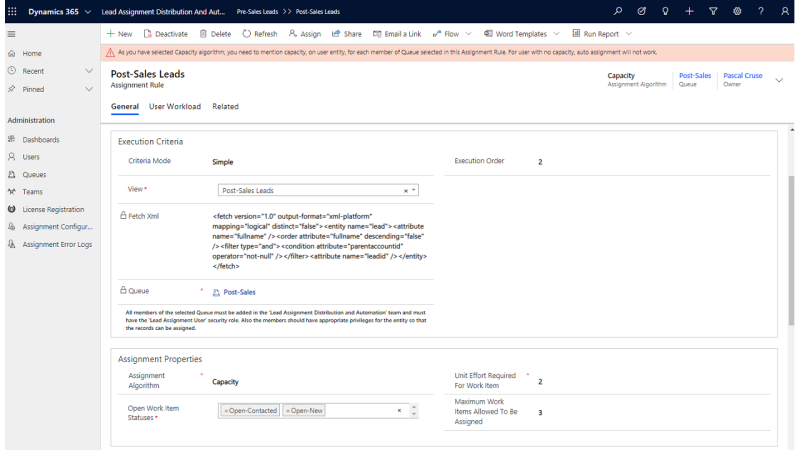Open Assignment Error Logs in sidebar
The height and width of the screenshot is (450, 800).
(x=57, y=244)
